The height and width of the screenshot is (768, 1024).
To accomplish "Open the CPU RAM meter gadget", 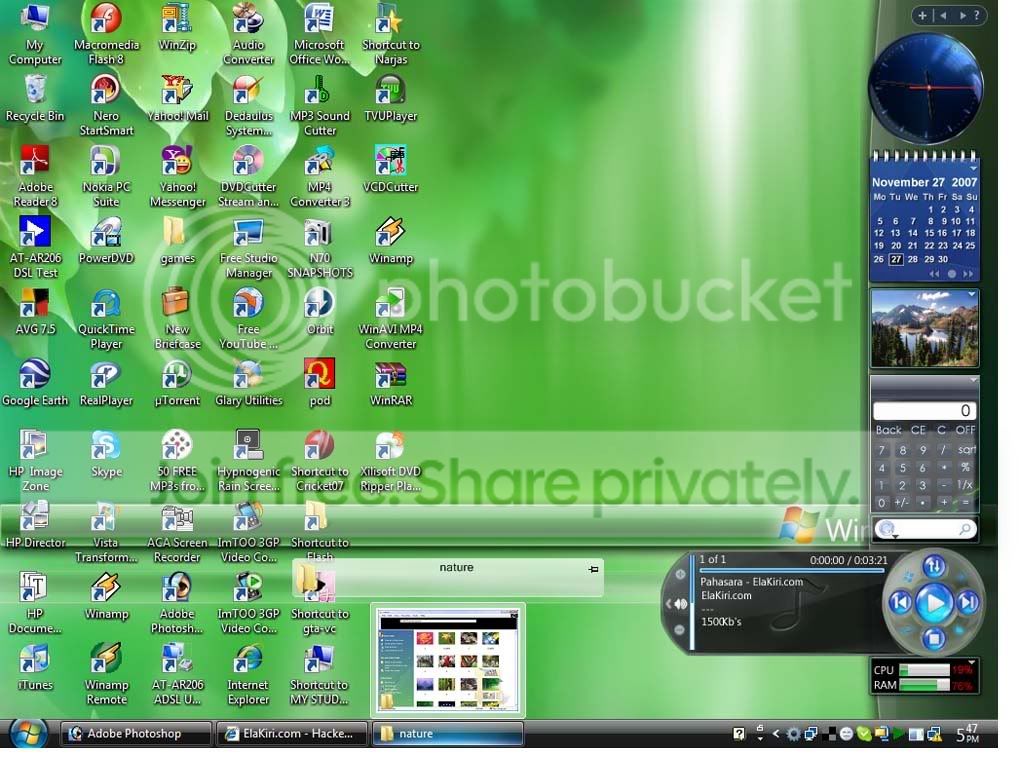I will pos(925,677).
